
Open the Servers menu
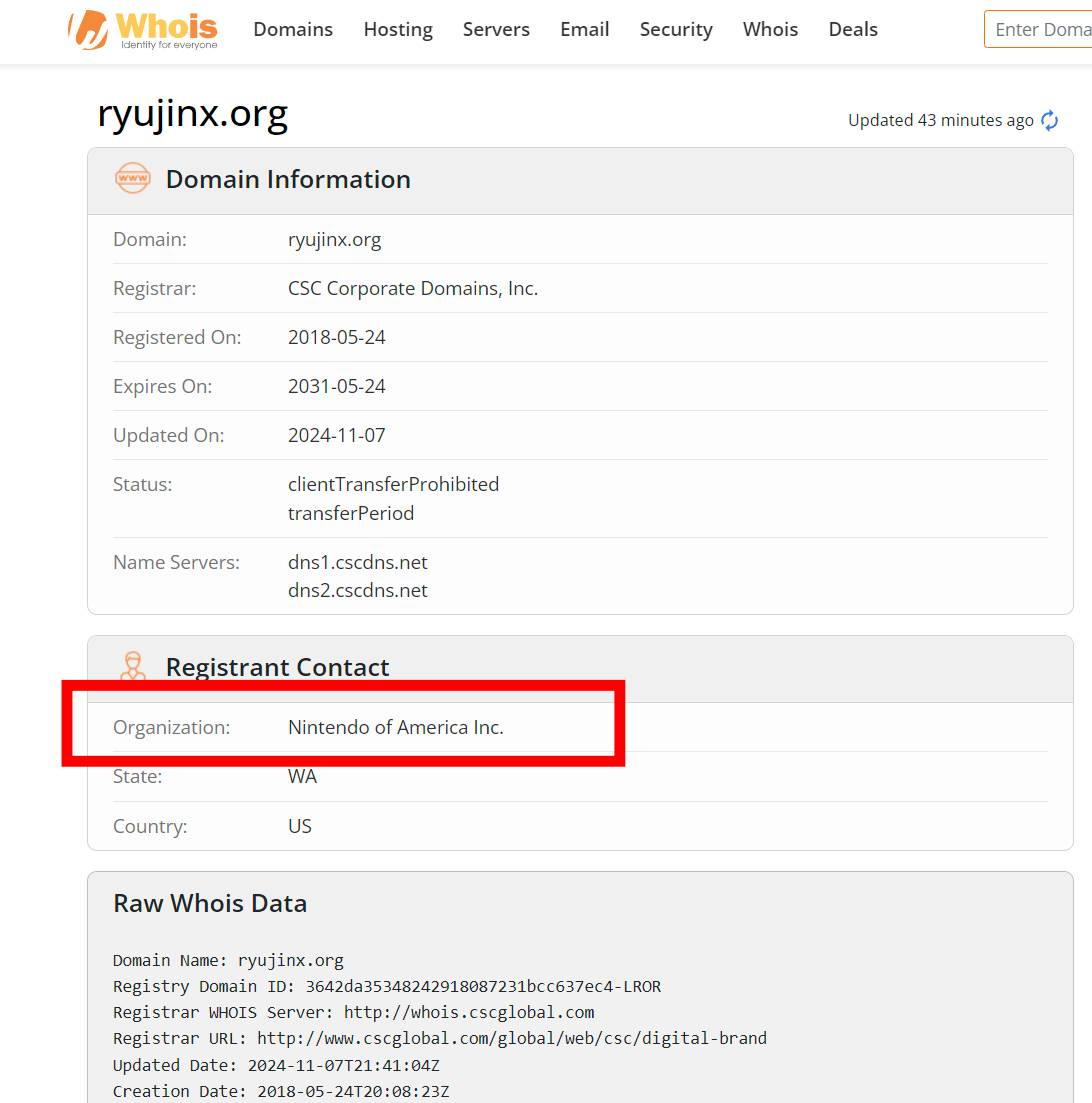tap(496, 30)
